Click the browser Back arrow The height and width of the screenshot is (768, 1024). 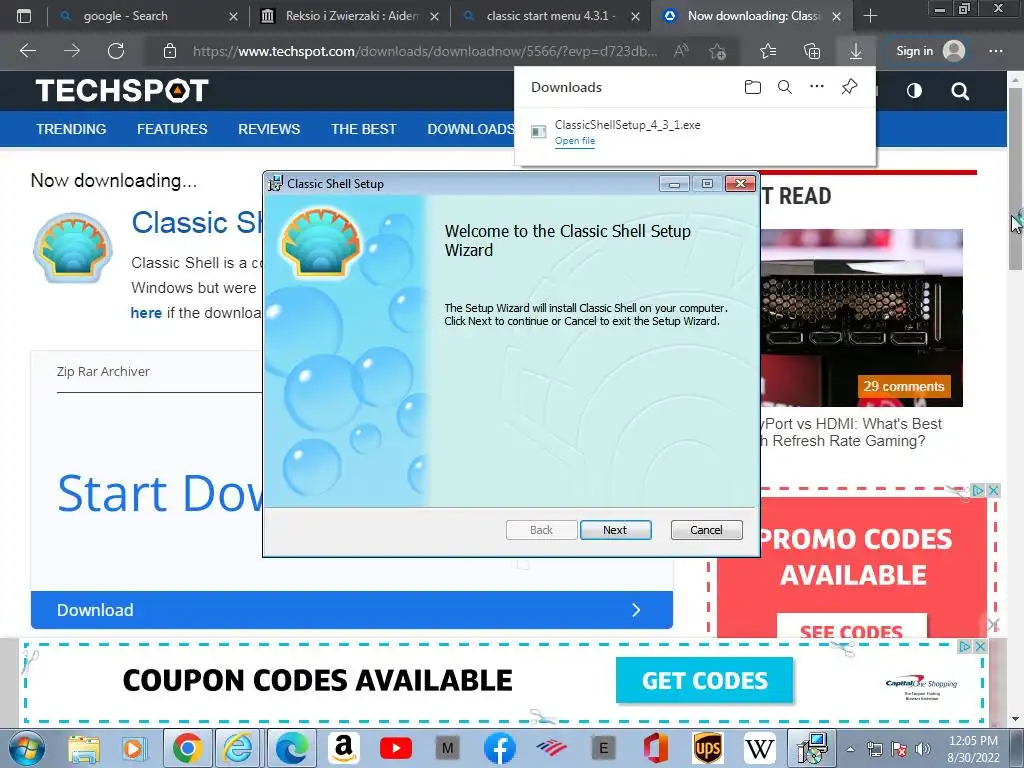[x=28, y=51]
